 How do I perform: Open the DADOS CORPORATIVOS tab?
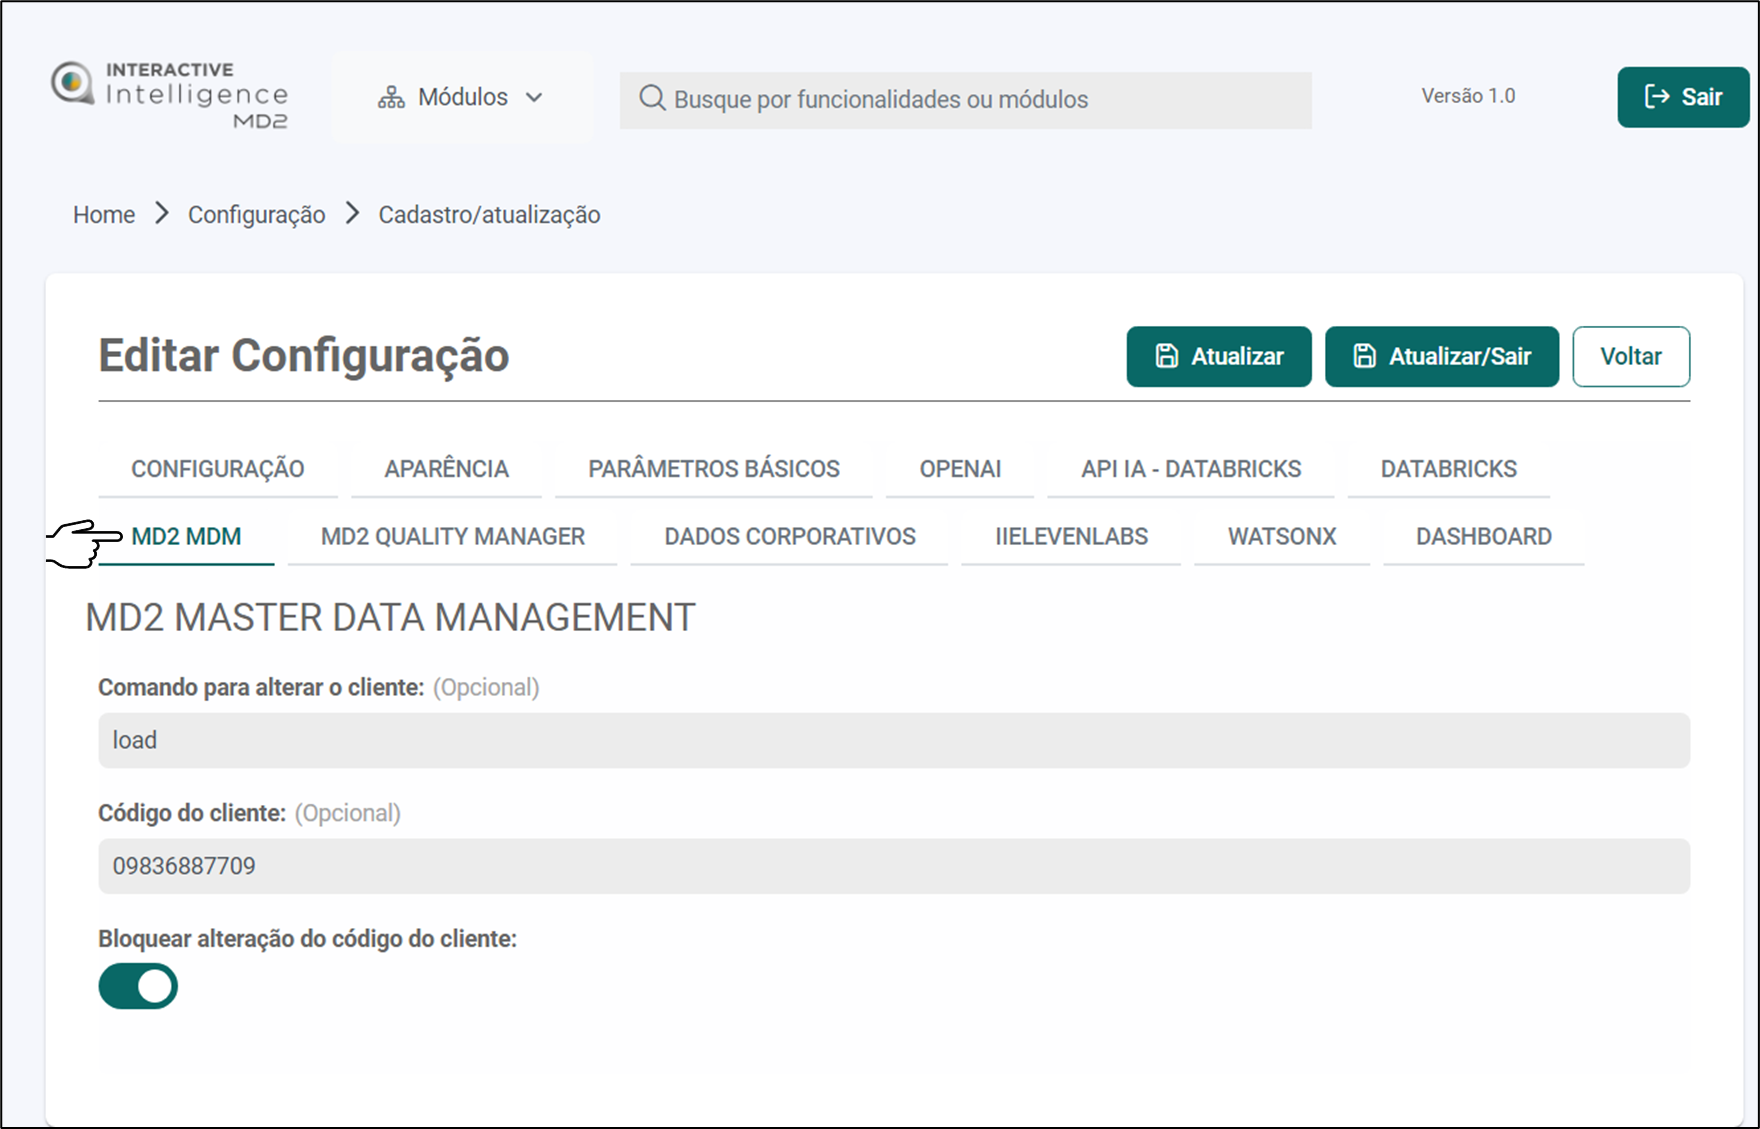pyautogui.click(x=789, y=537)
